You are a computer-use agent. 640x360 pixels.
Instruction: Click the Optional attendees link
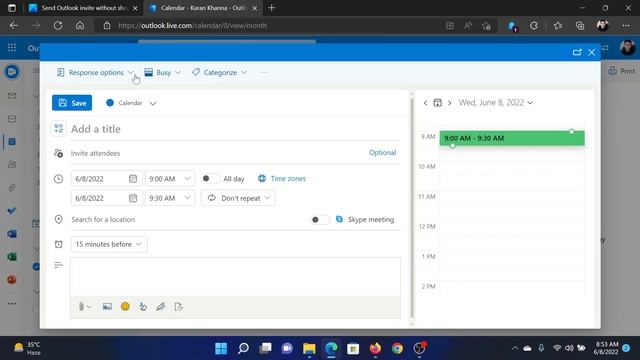pos(382,153)
